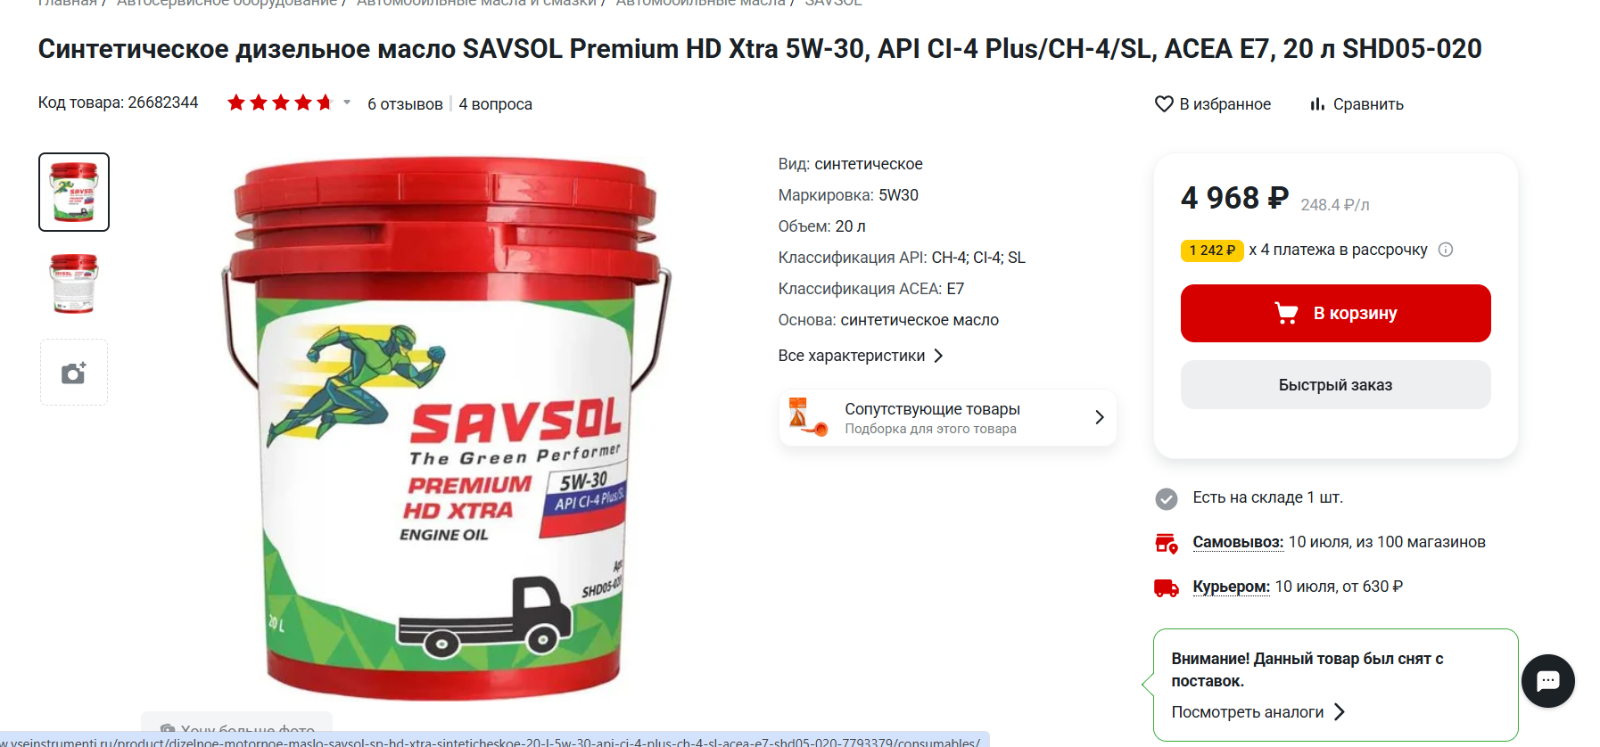Click the courier delivery truck icon
Viewport: 1600px width, 747px height.
point(1166,588)
